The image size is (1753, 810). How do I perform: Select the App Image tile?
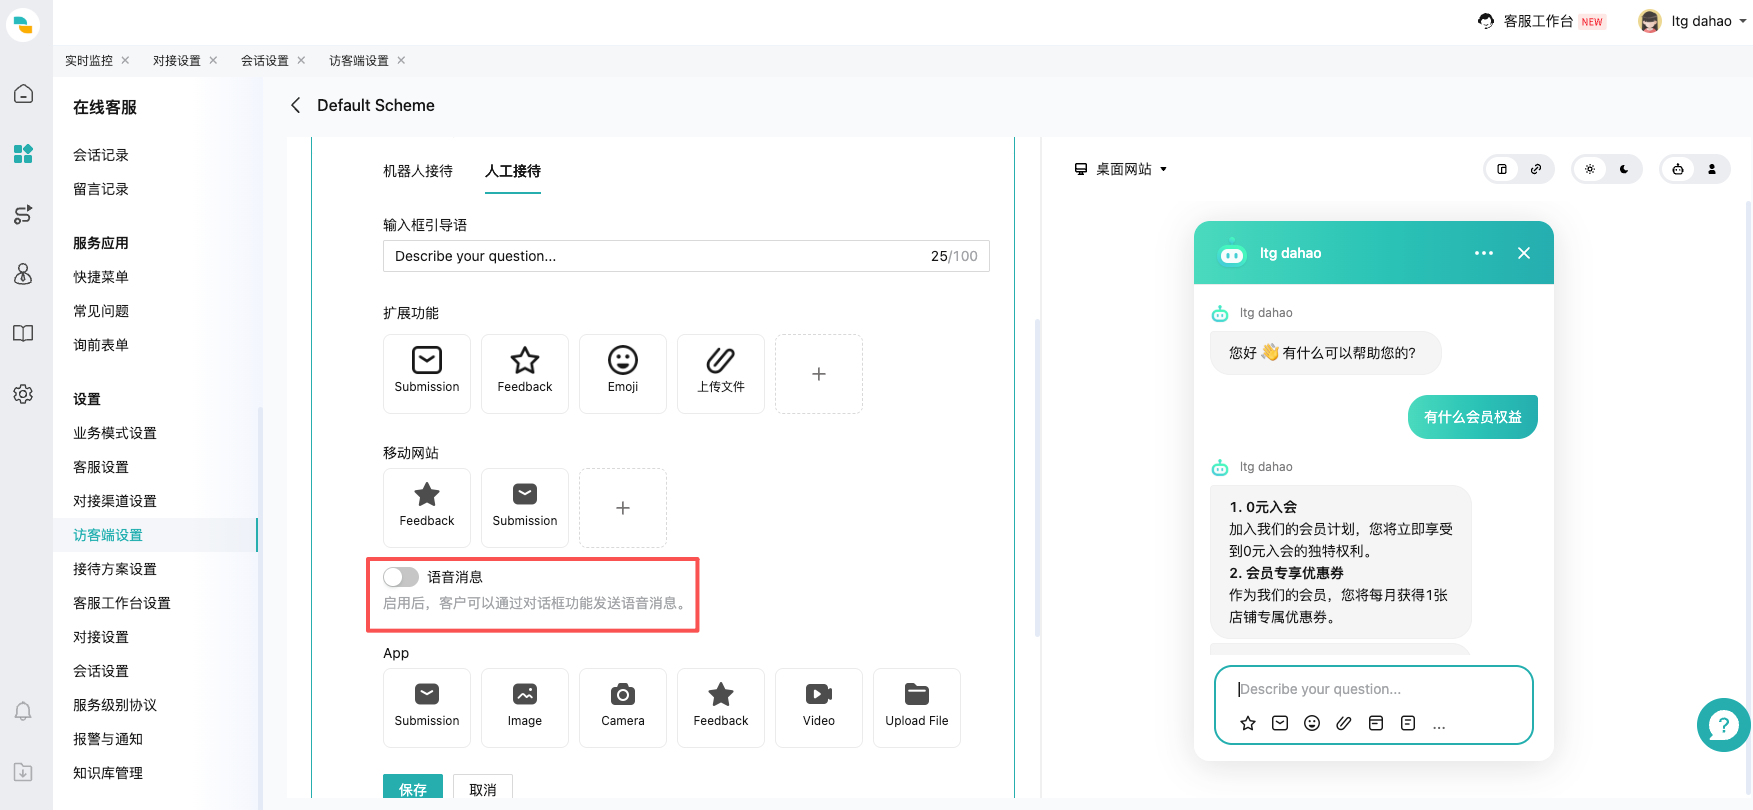coord(525,707)
